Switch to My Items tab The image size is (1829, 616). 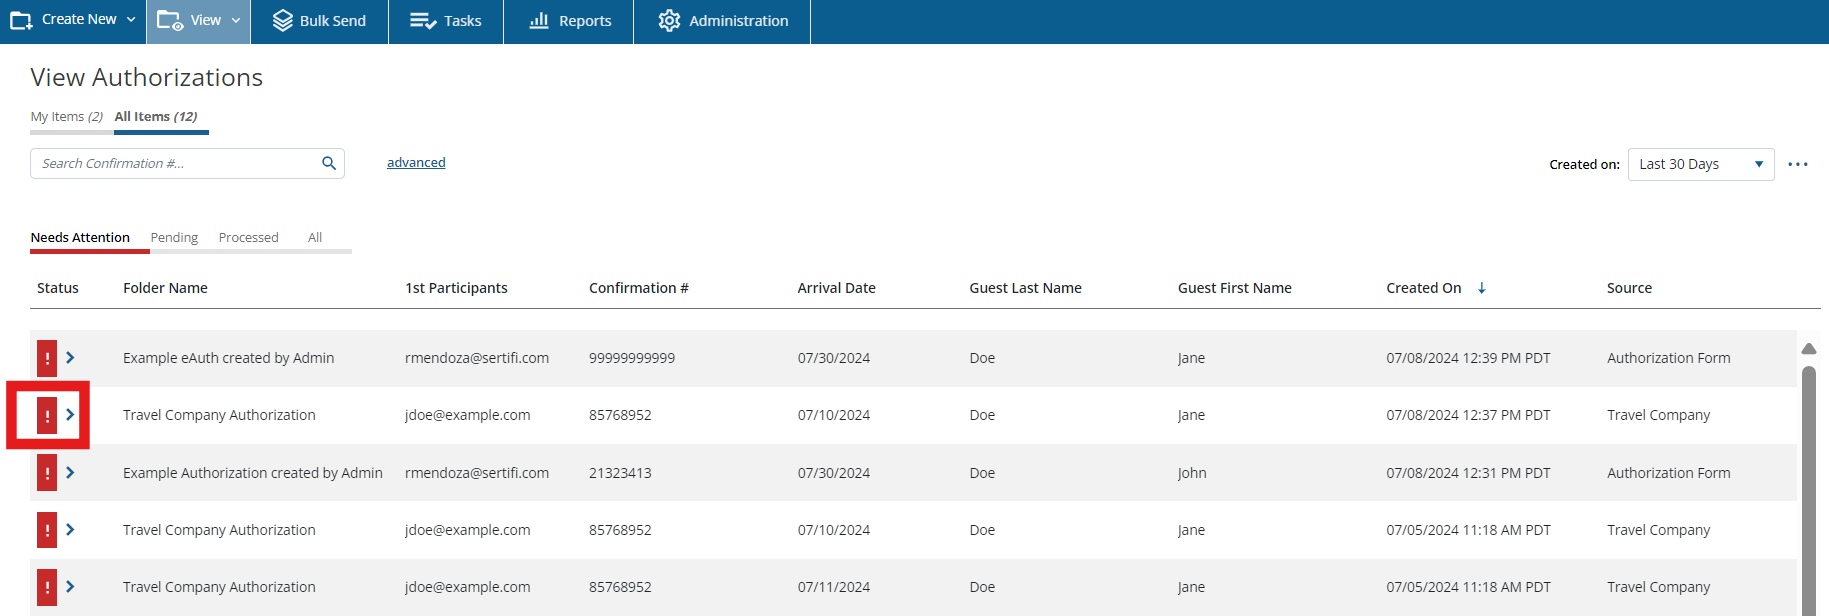(67, 117)
